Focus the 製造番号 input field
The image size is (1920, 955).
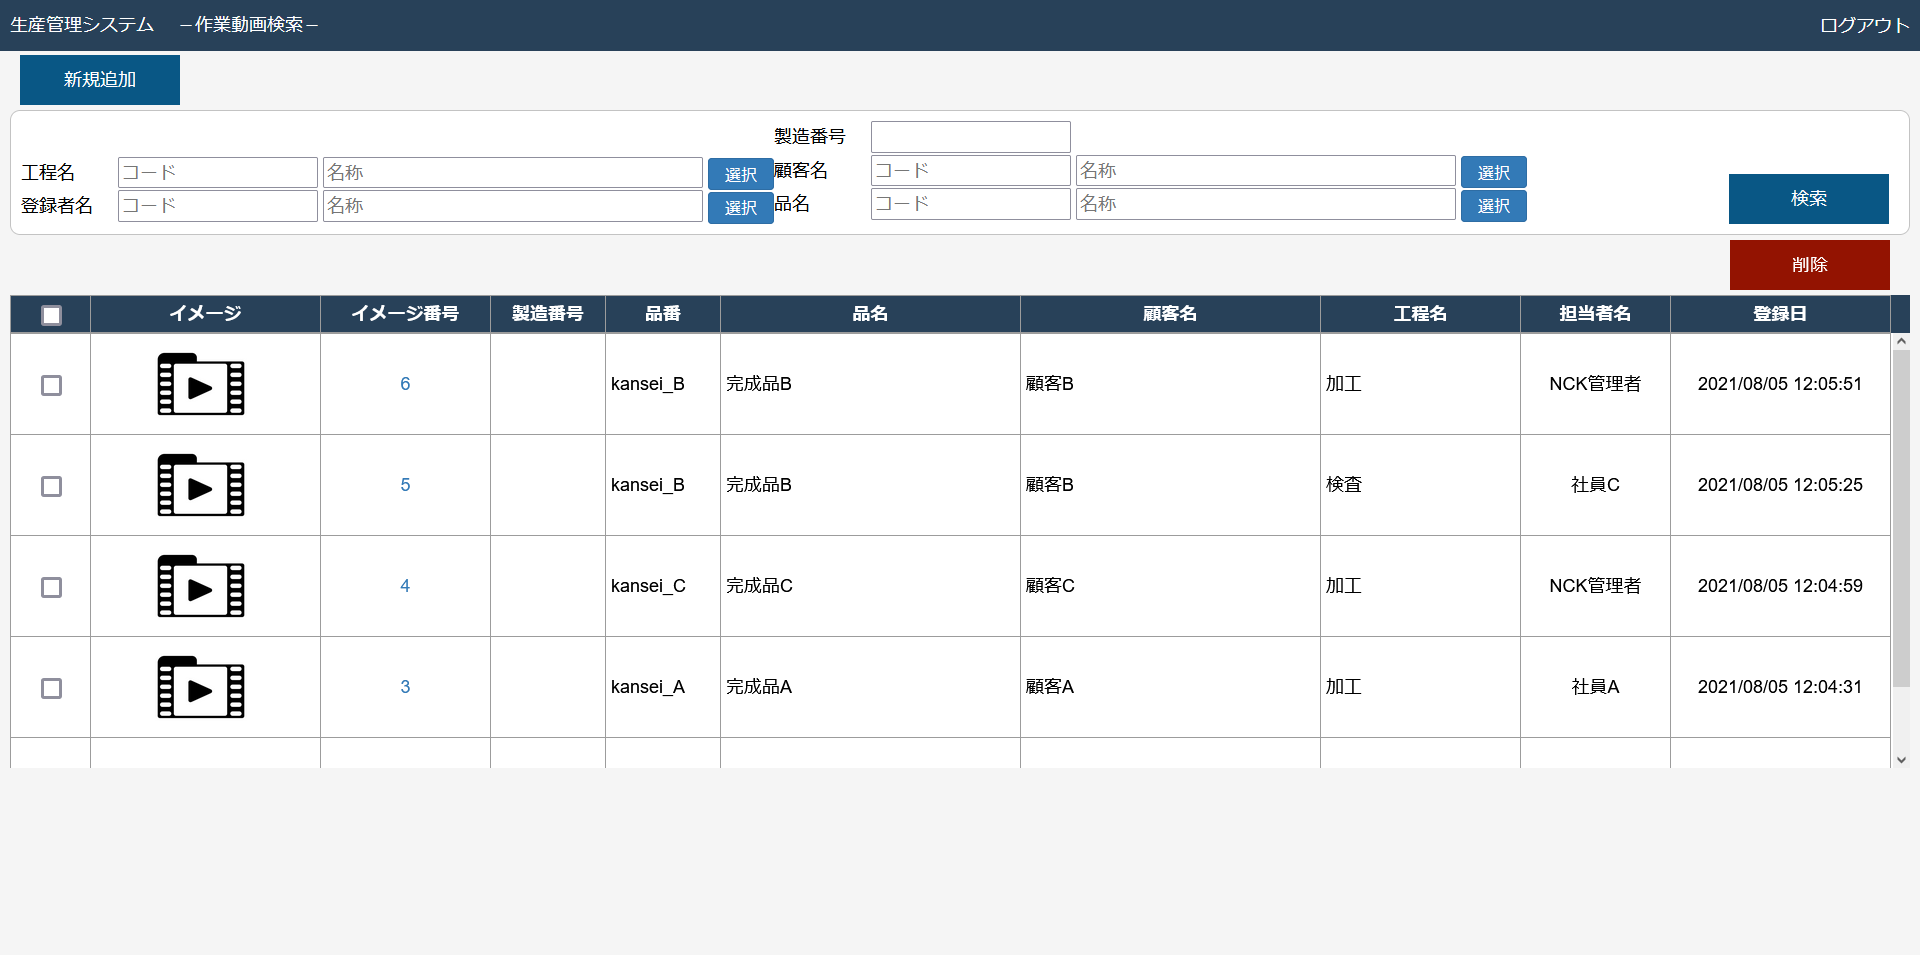pos(970,137)
